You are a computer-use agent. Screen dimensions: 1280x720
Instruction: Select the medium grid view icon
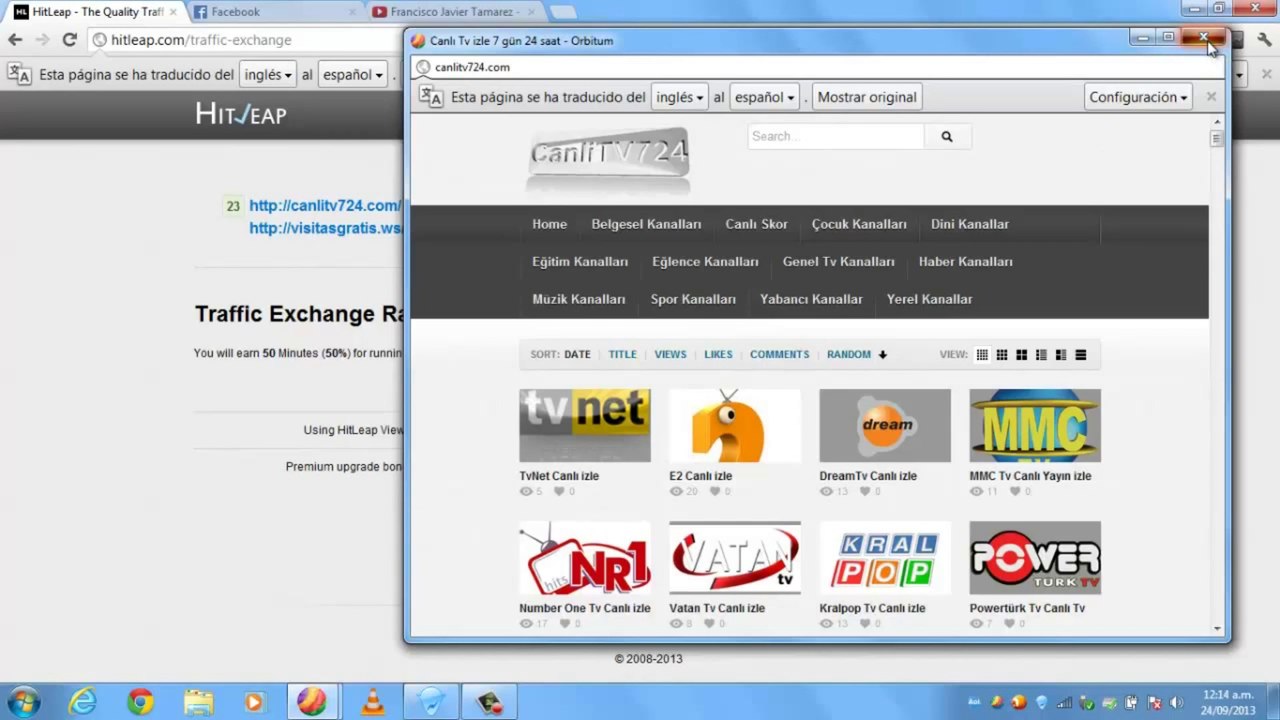coord(1002,355)
